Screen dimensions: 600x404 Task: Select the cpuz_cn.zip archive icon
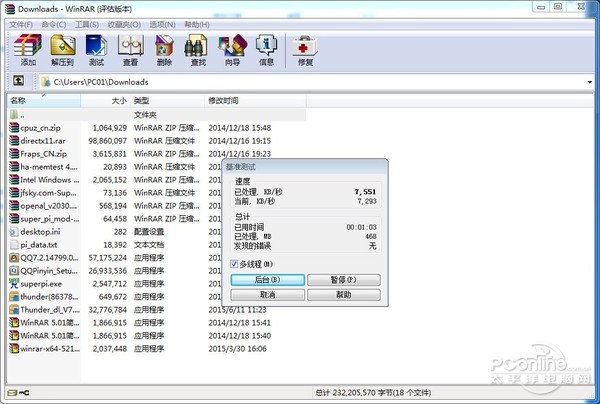[x=14, y=127]
